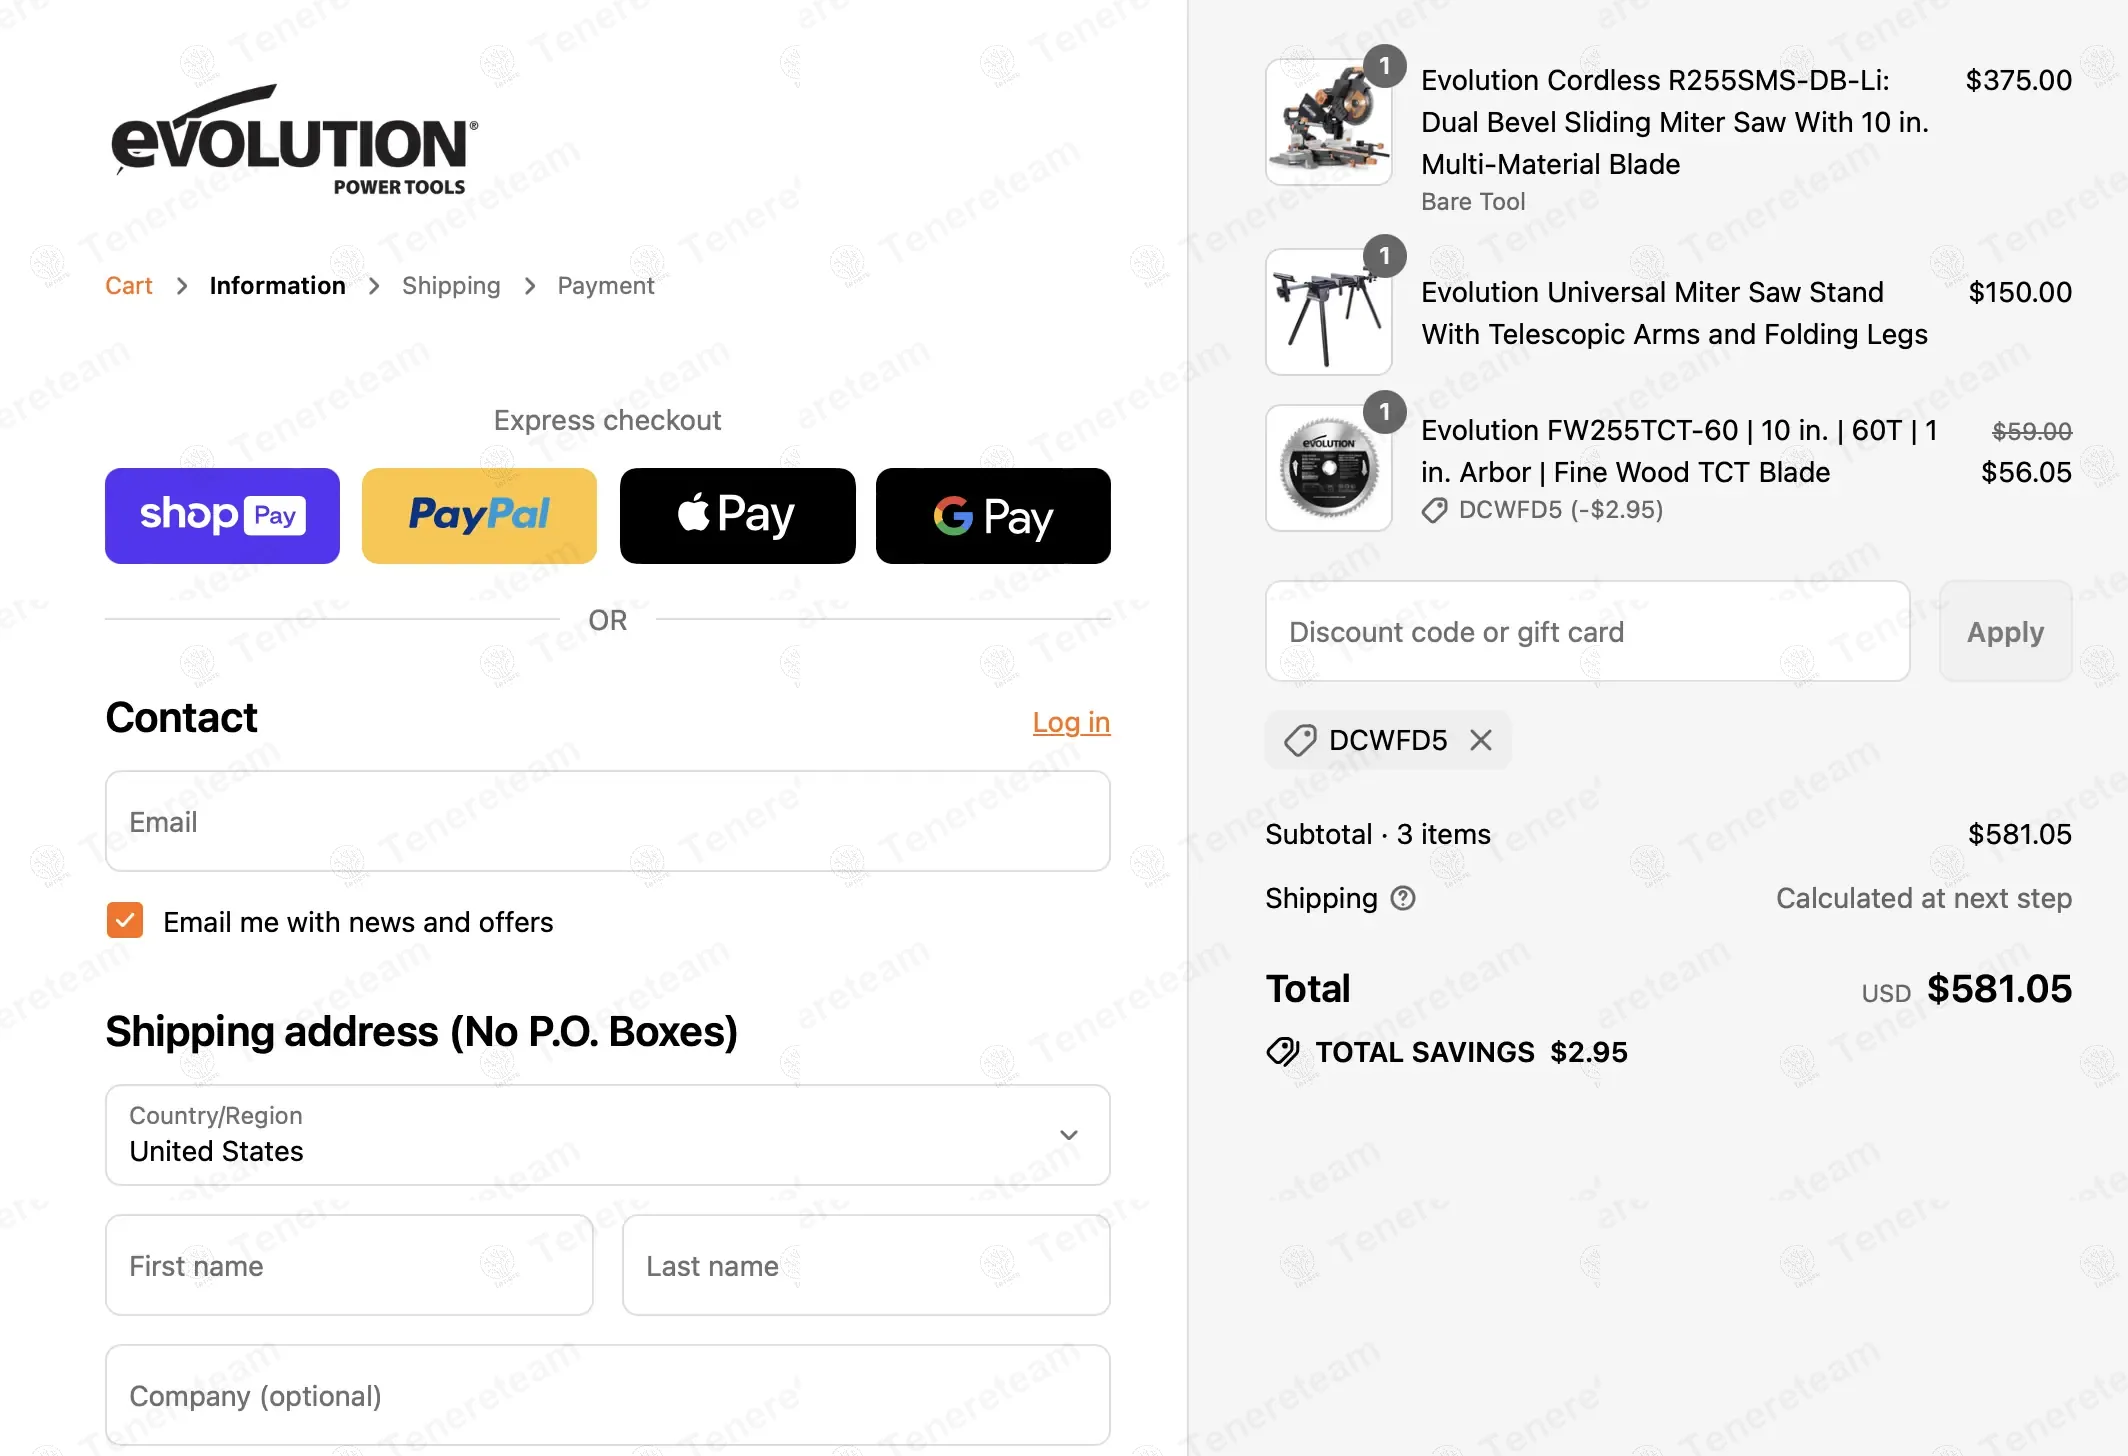This screenshot has width=2128, height=1456.
Task: Open the miter saw product thumbnail
Action: tap(1328, 122)
